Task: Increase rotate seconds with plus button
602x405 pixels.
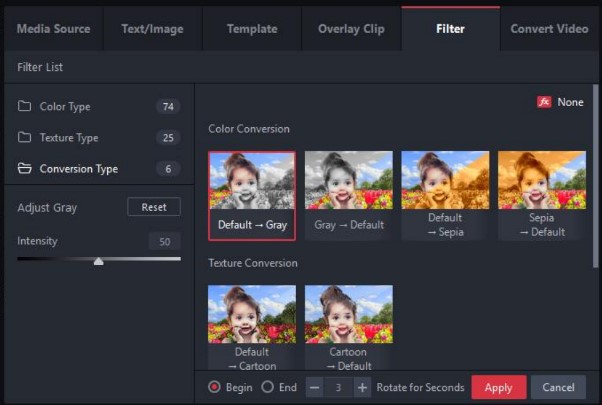Action: pos(362,387)
